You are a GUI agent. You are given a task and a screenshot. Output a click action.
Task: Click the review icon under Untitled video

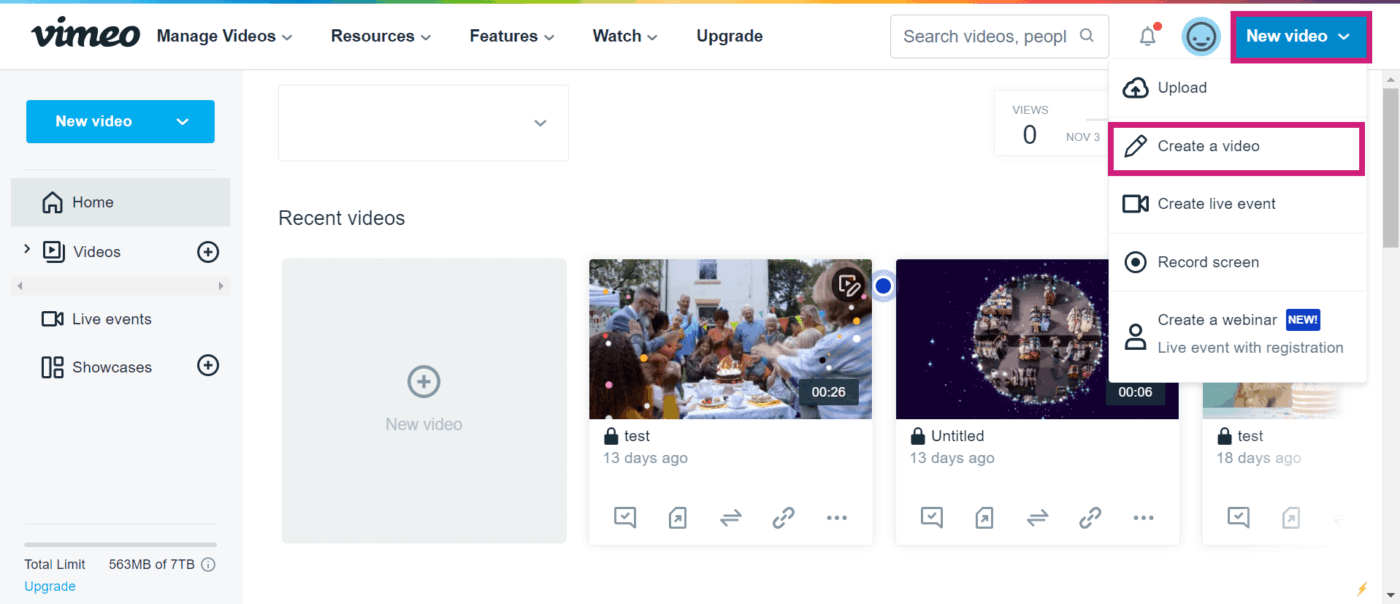tap(931, 517)
